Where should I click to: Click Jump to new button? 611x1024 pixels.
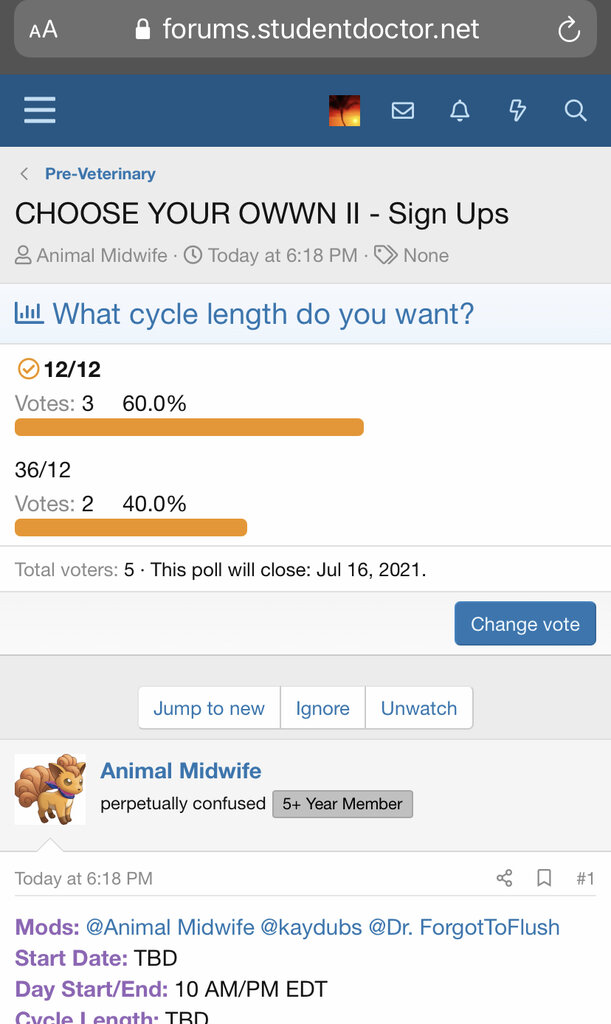[x=209, y=708]
